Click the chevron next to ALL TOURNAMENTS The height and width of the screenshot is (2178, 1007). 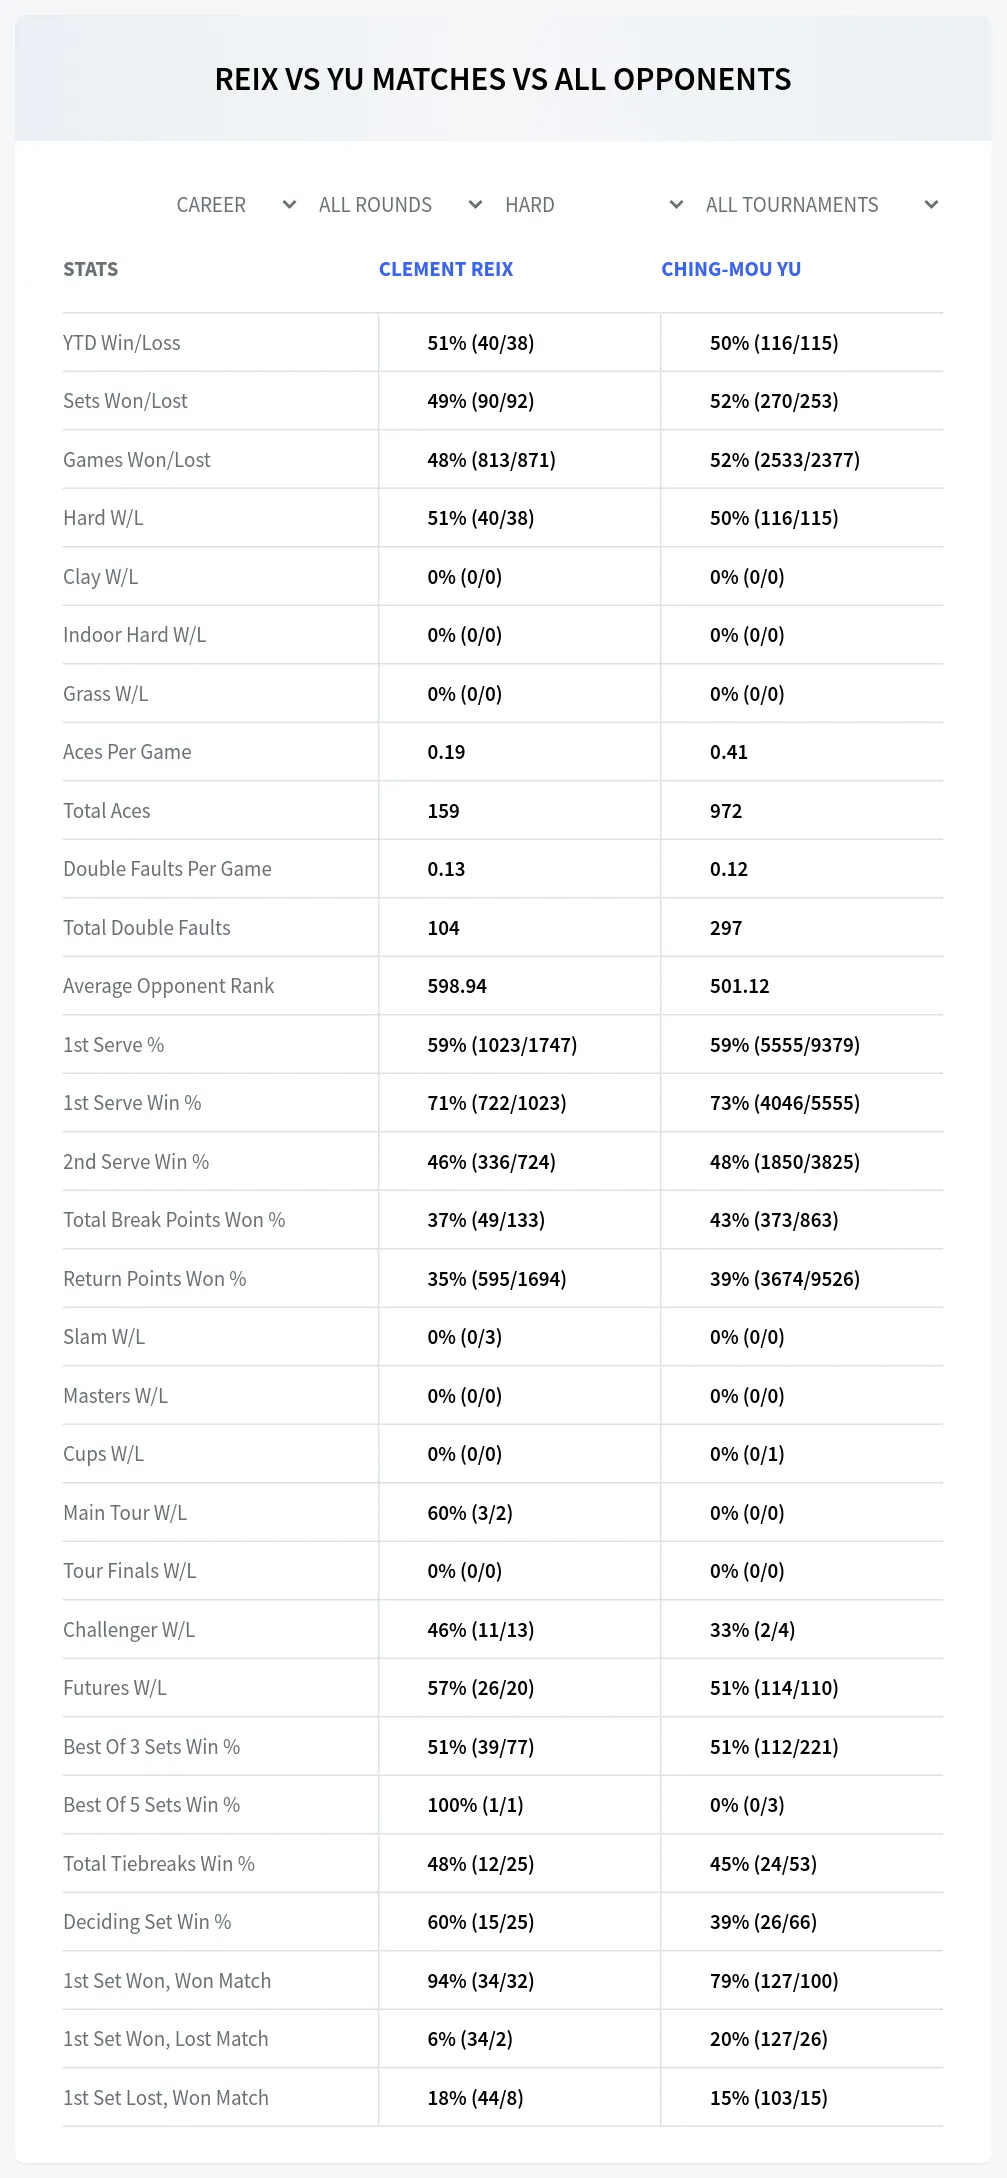931,205
